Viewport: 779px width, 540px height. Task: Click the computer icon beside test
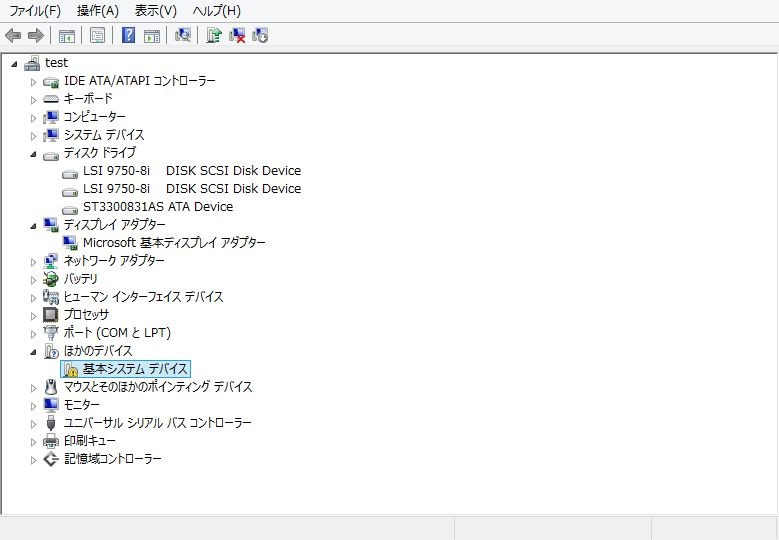tap(32, 63)
